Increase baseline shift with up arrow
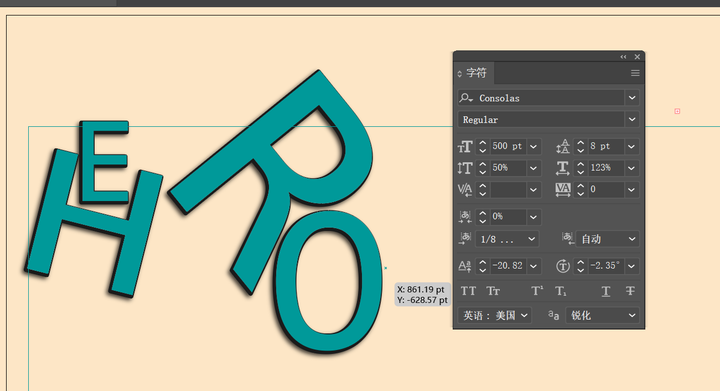Screen dimensions: 720x391 (482, 262)
